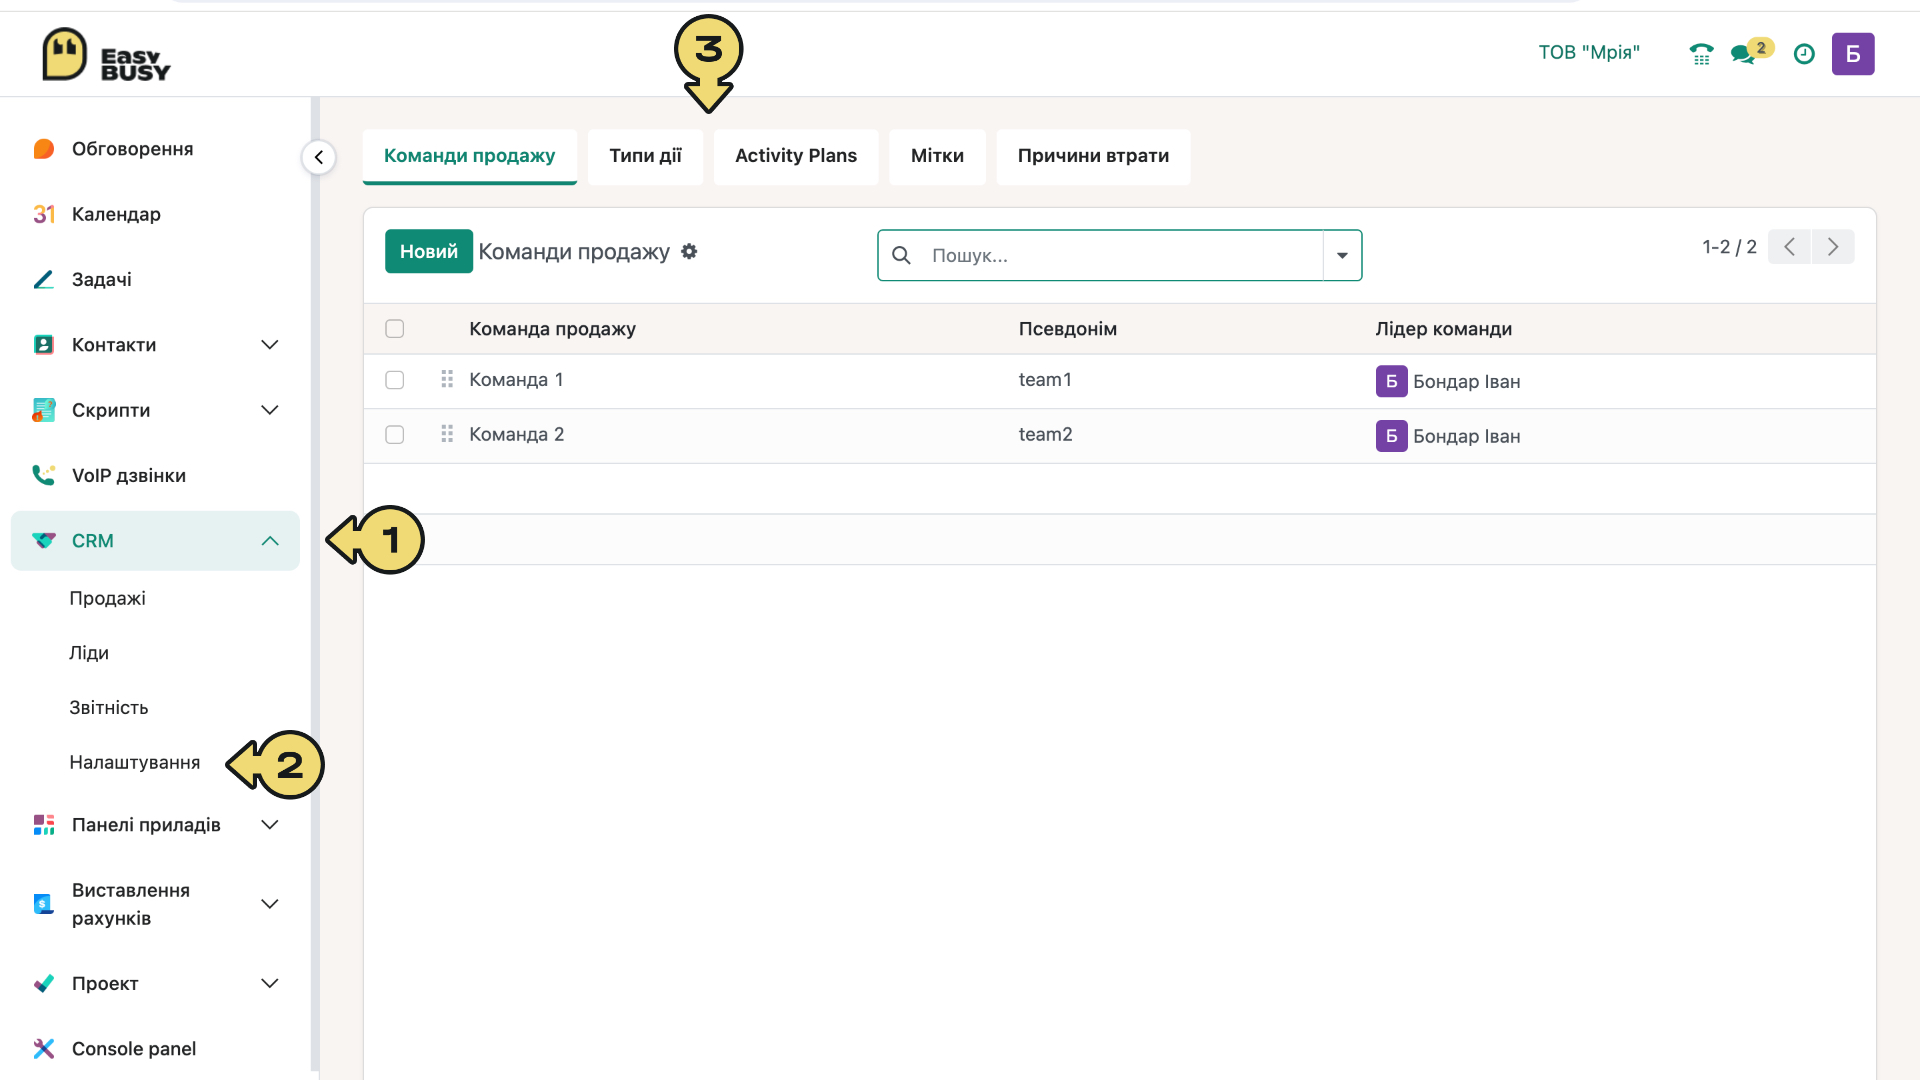Viewport: 1920px width, 1080px height.
Task: Grab the drag handle of Команда 1
Action: tap(447, 380)
